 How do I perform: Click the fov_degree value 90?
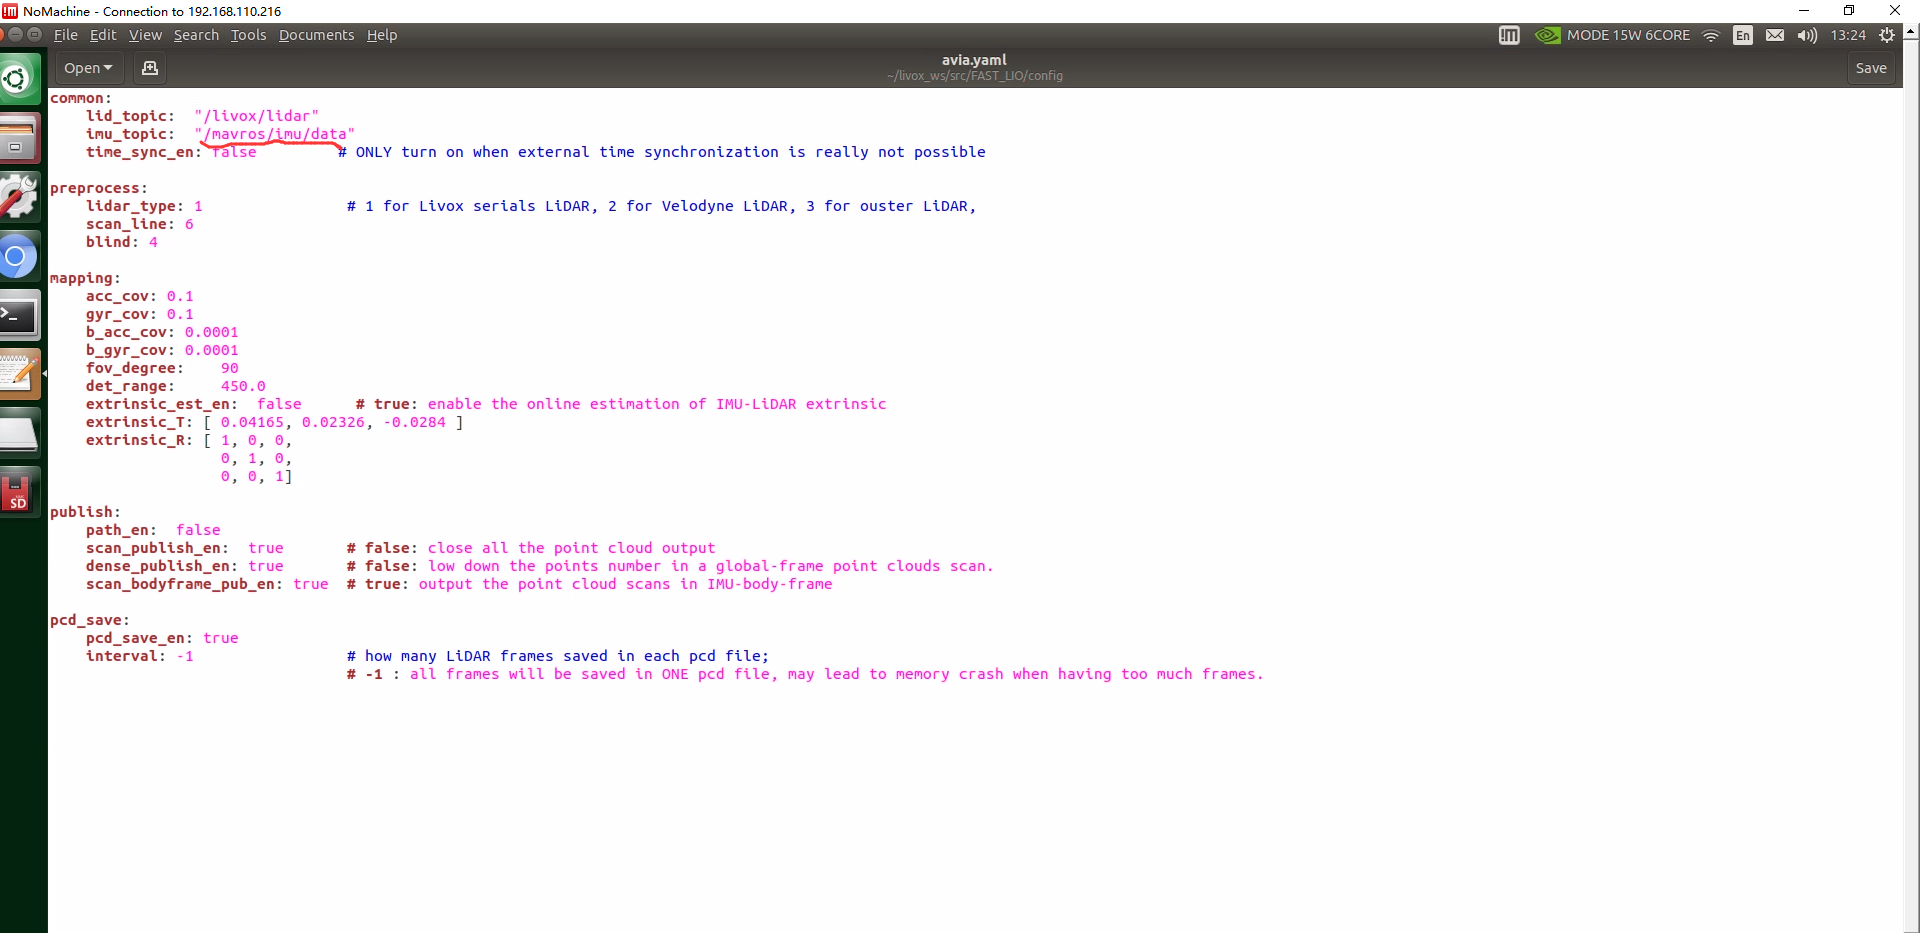(230, 368)
